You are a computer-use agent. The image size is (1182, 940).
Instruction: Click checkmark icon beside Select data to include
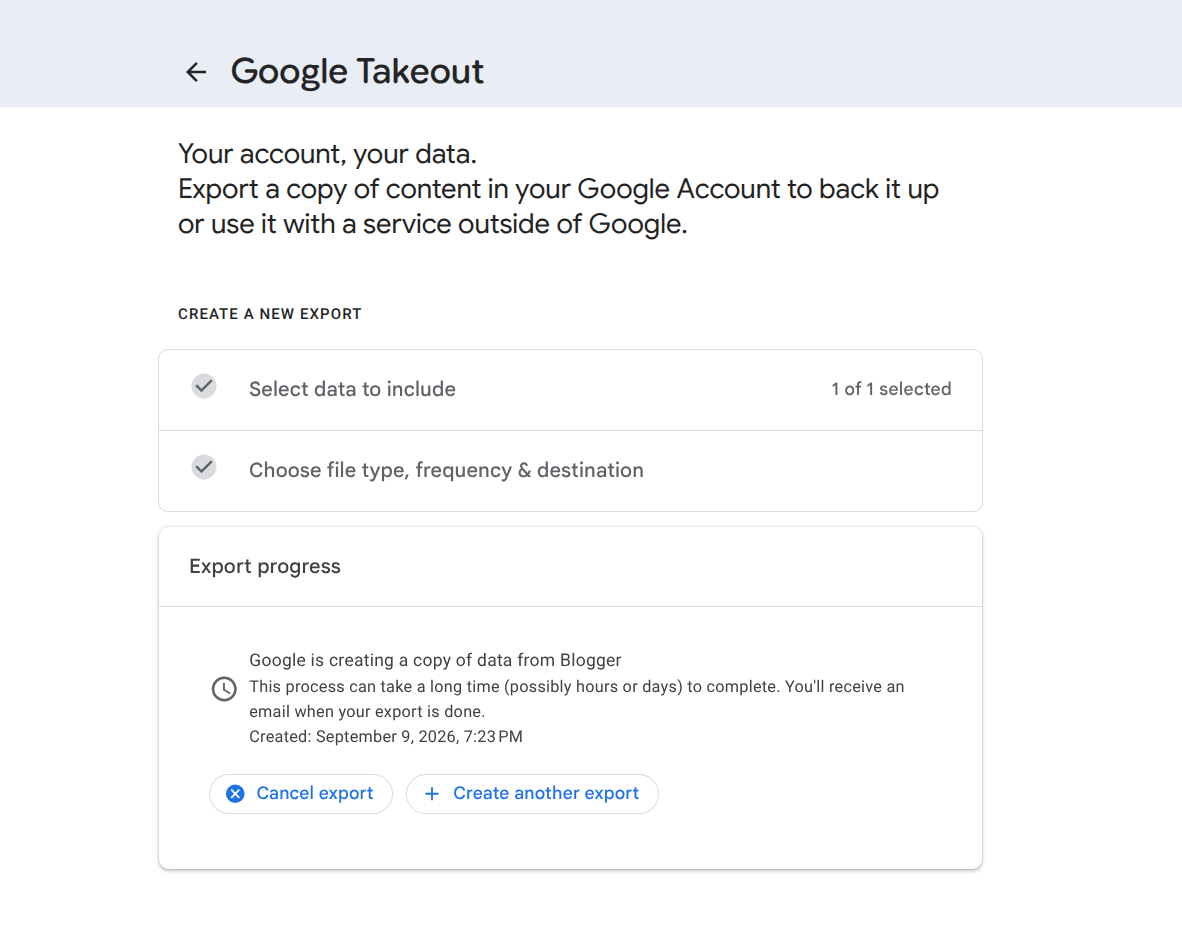pyautogui.click(x=204, y=387)
